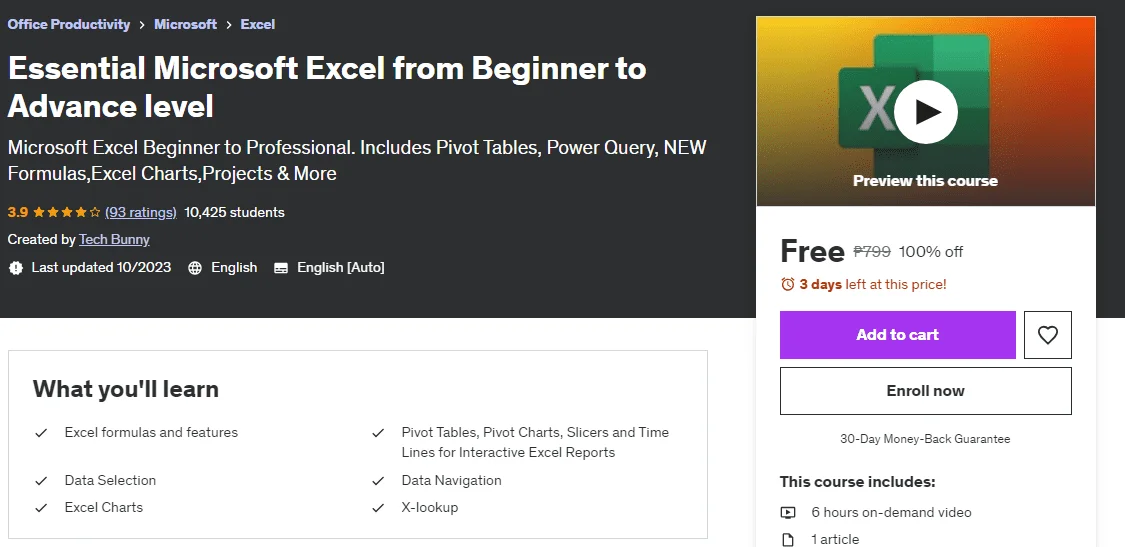
Task: Open the Microsoft breadcrumb link
Action: 185,24
